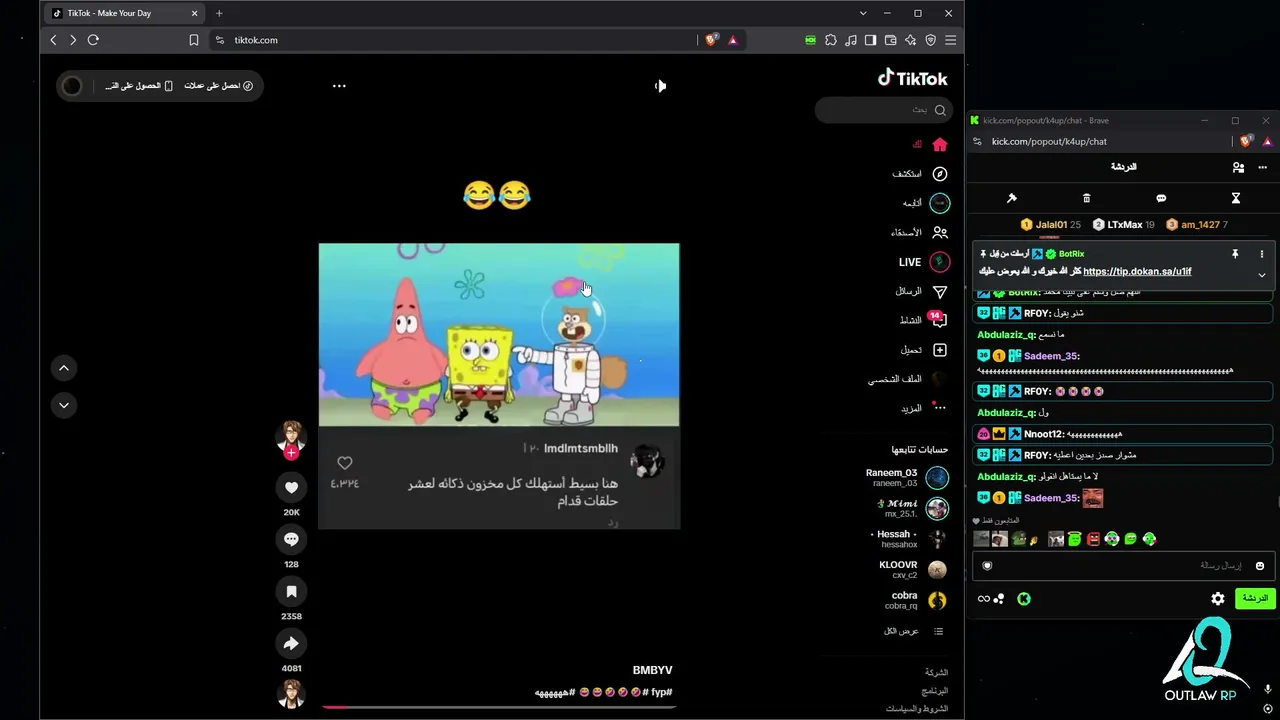Open the followed account Hessah

909,539
